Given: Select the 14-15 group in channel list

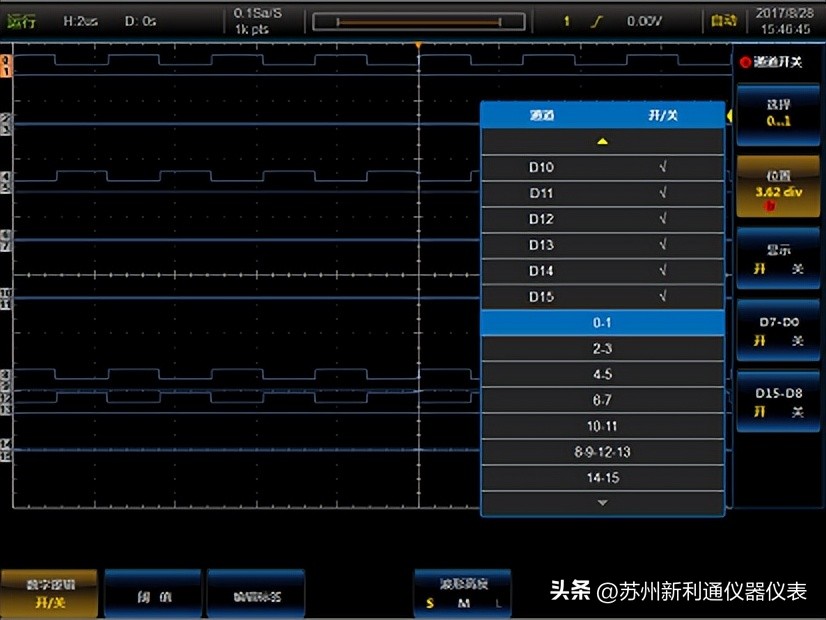Looking at the screenshot, I should point(602,477).
